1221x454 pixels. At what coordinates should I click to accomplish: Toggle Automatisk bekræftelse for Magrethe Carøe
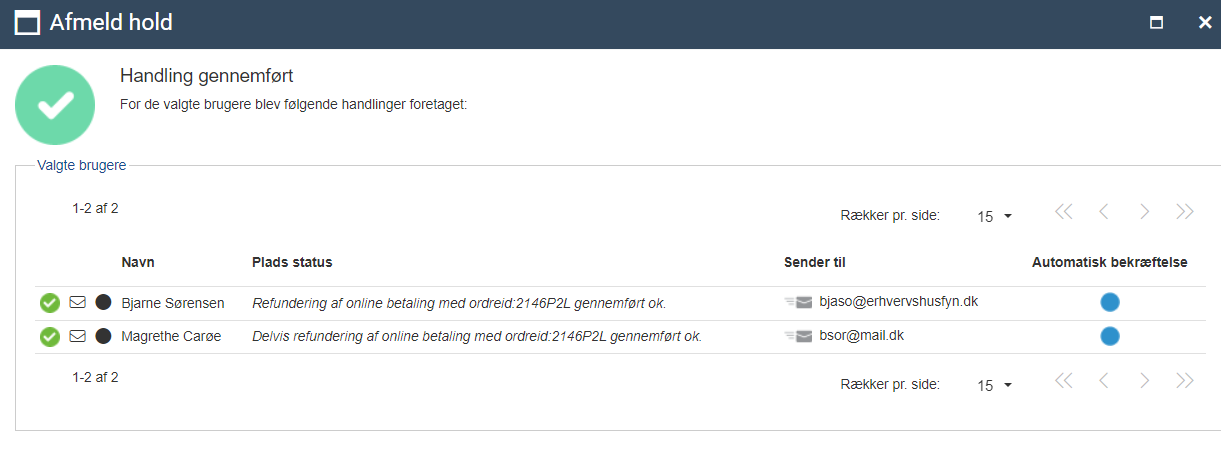pos(1110,336)
